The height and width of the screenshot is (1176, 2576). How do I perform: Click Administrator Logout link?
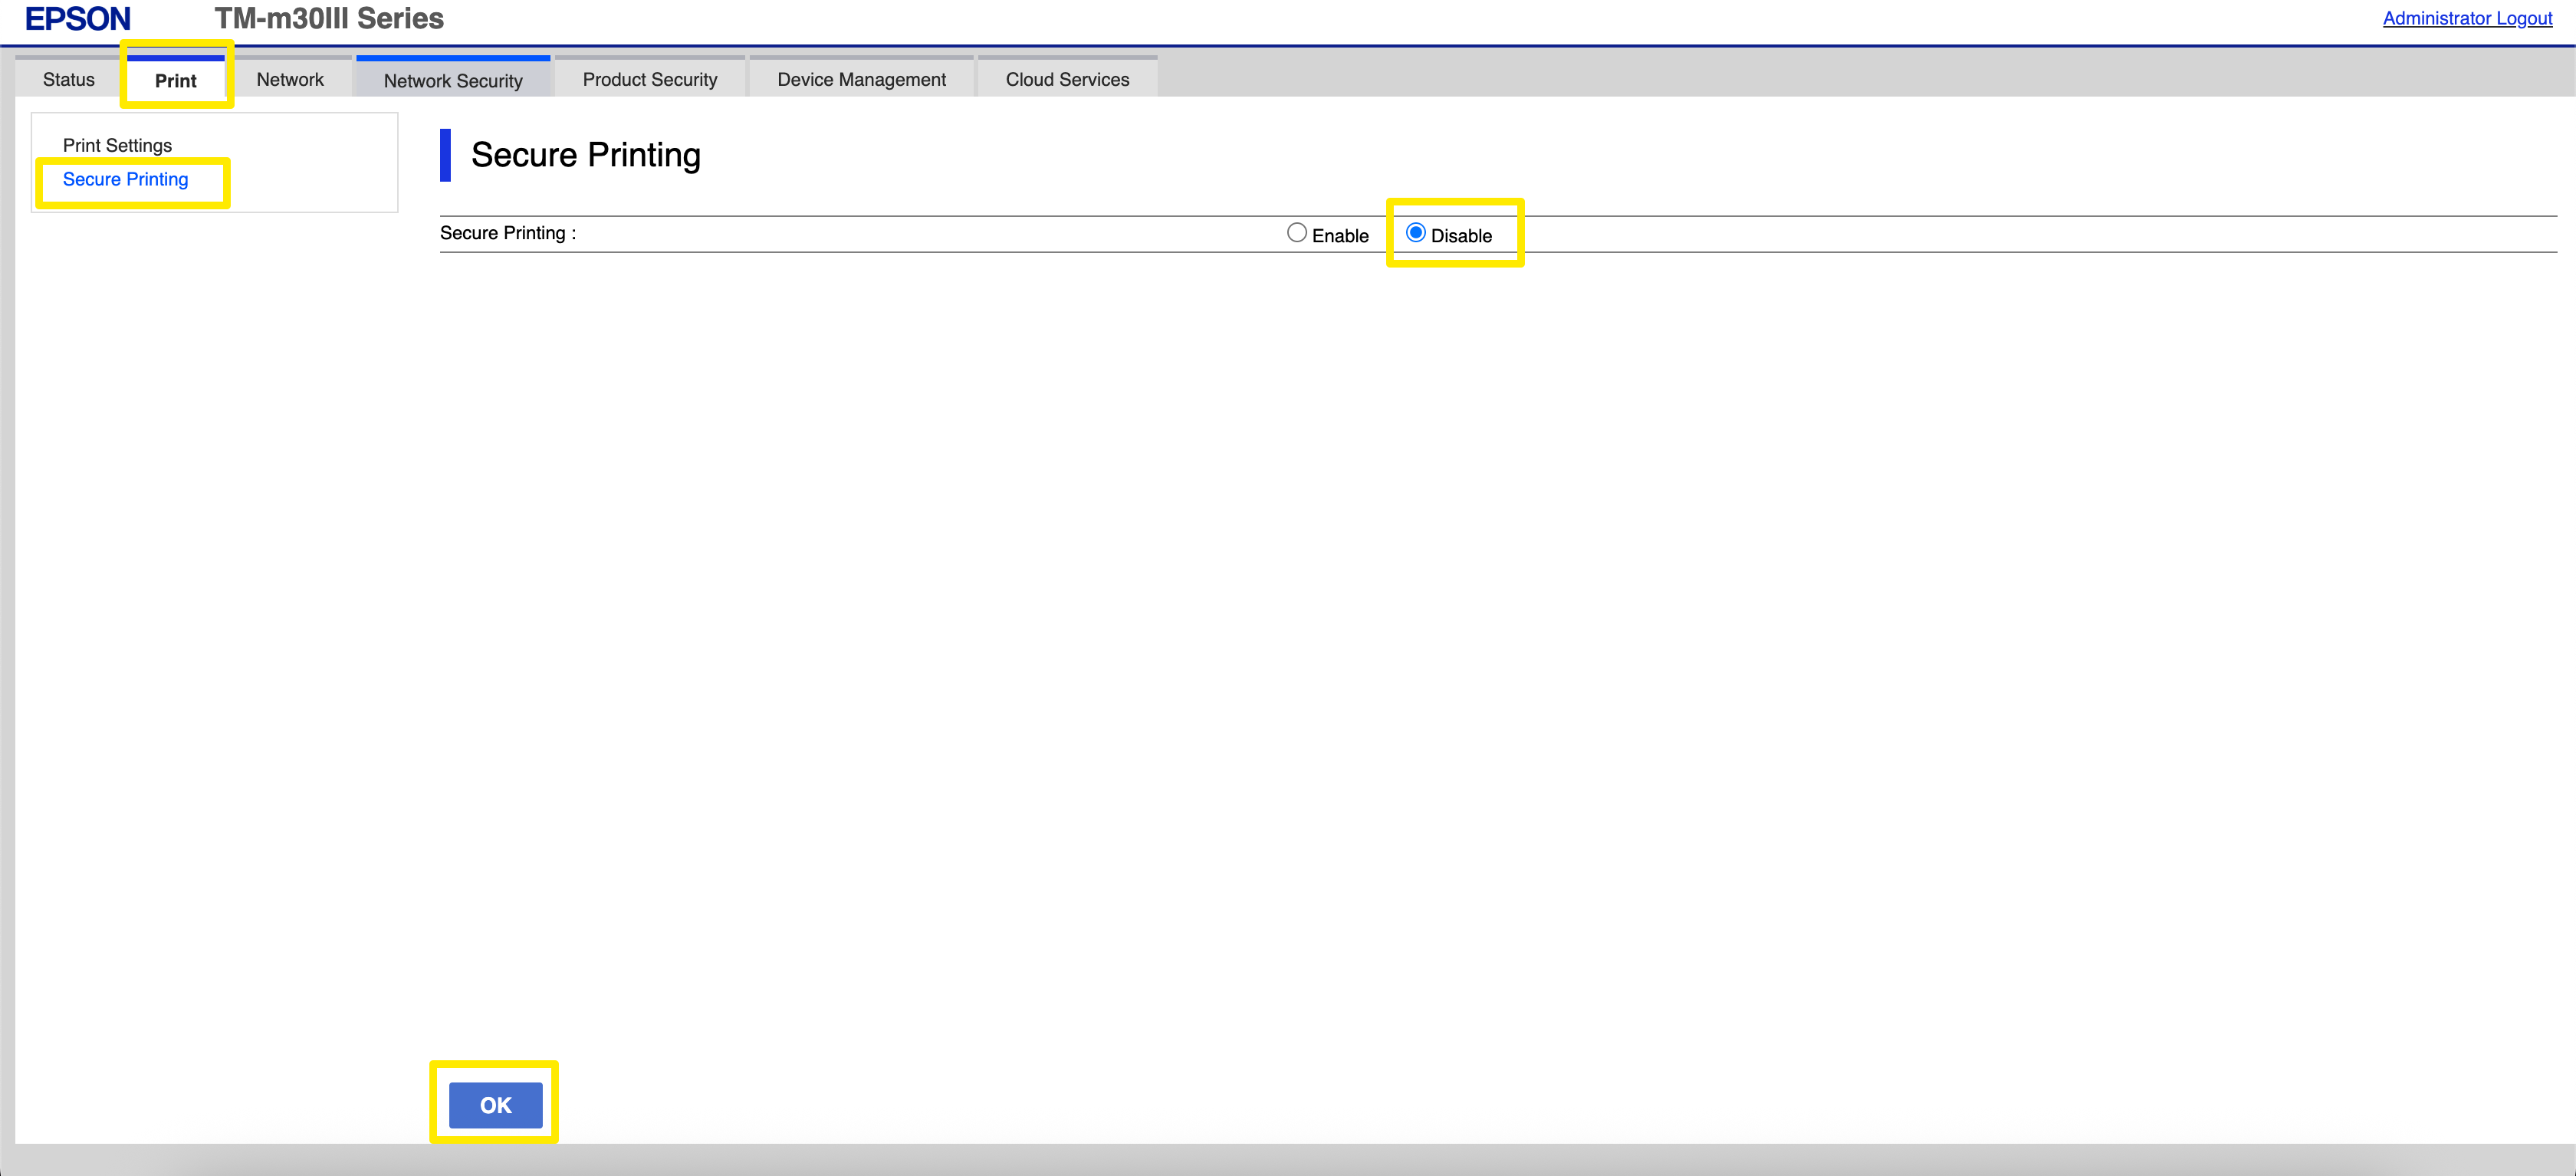coord(2466,18)
